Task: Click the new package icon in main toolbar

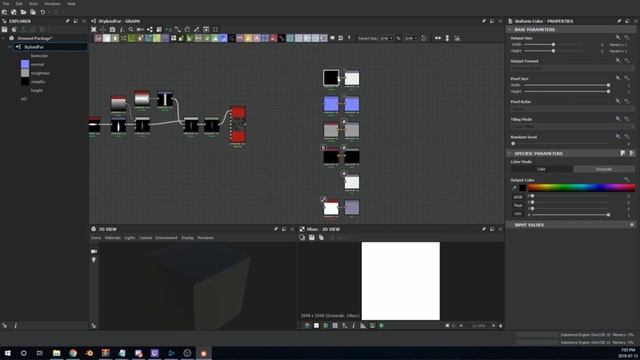Action: tap(4, 12)
